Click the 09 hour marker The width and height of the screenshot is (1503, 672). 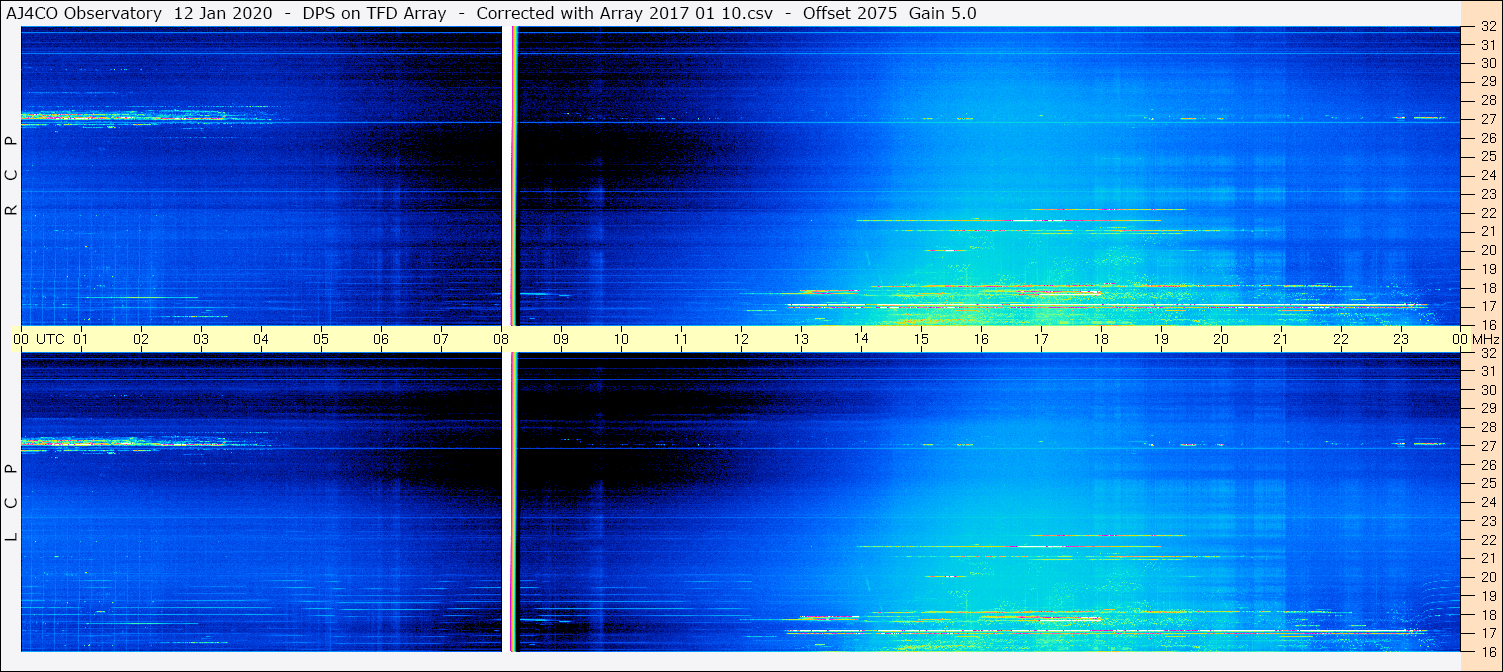561,339
